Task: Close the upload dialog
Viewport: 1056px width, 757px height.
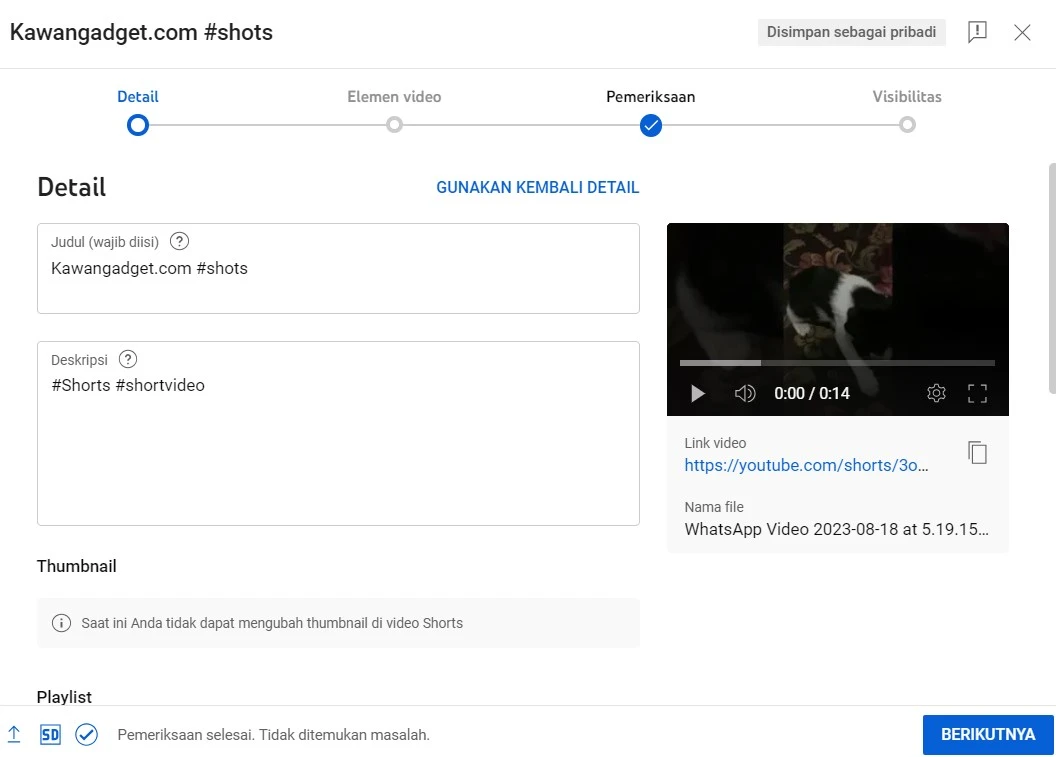Action: pos(1022,32)
